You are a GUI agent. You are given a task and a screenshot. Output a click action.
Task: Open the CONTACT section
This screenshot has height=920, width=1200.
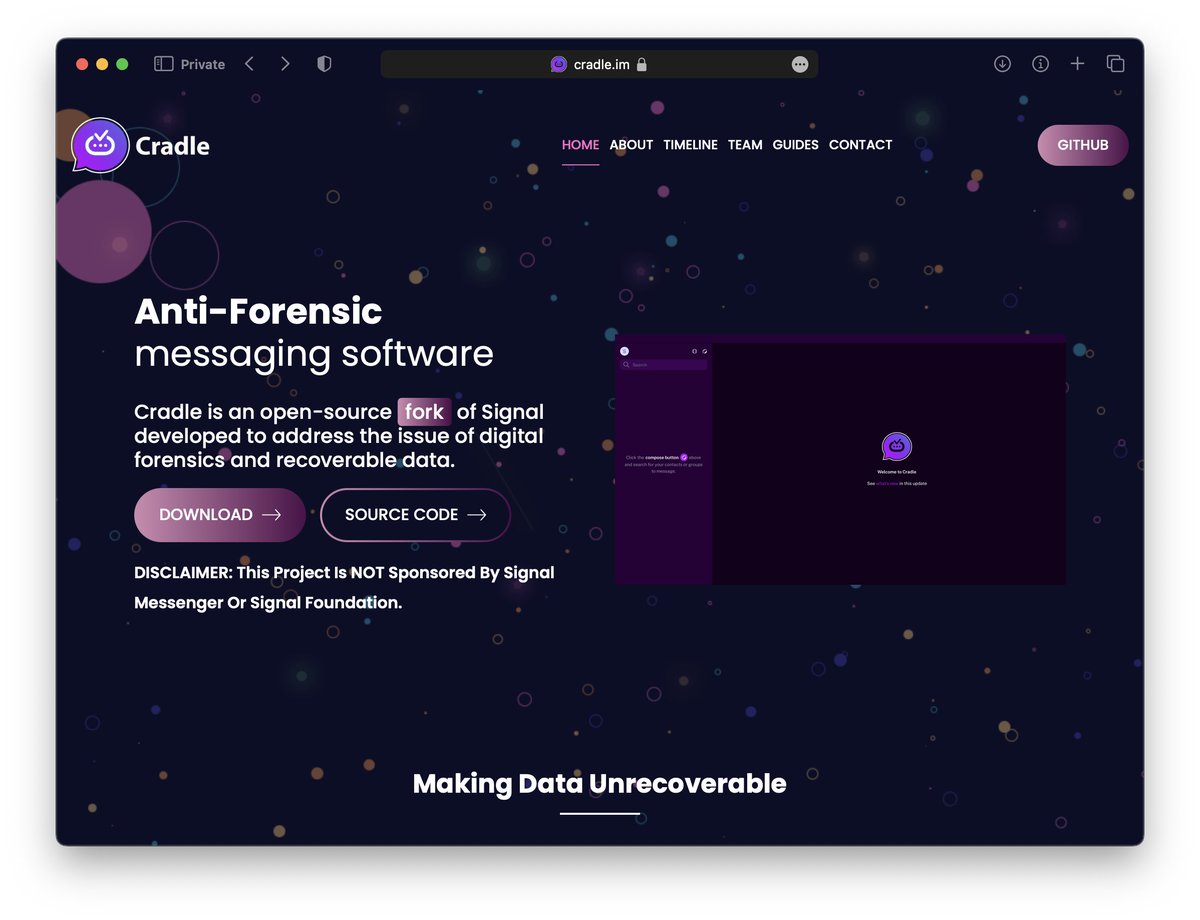[860, 145]
